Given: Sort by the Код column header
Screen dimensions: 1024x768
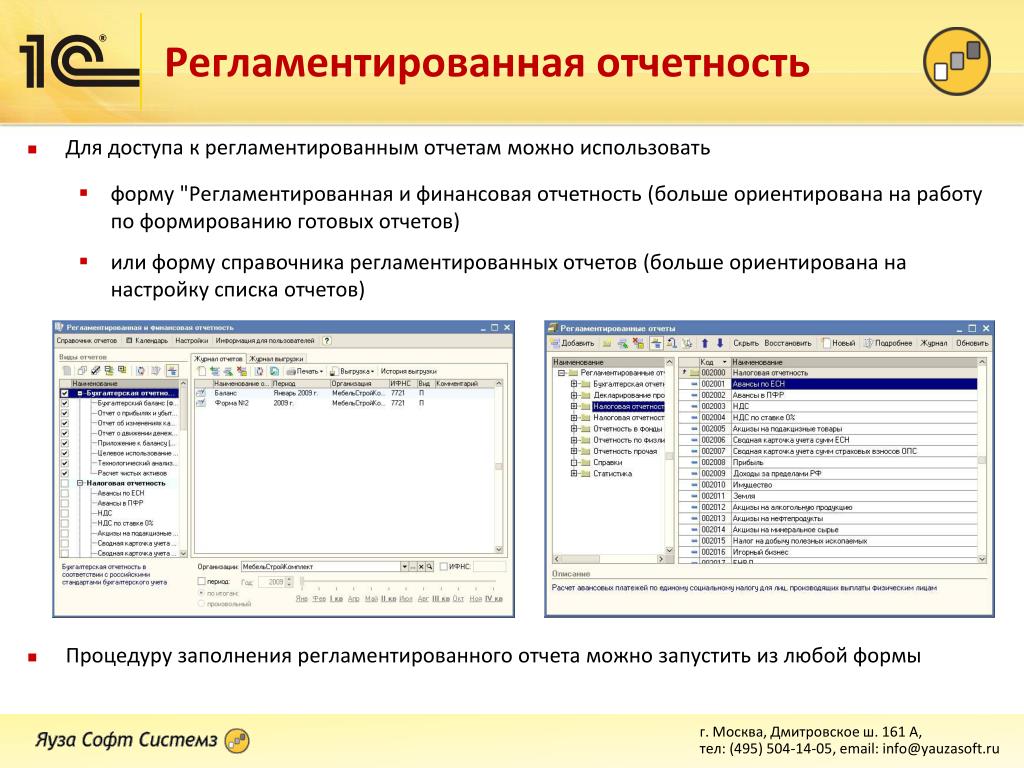Looking at the screenshot, I should point(713,362).
